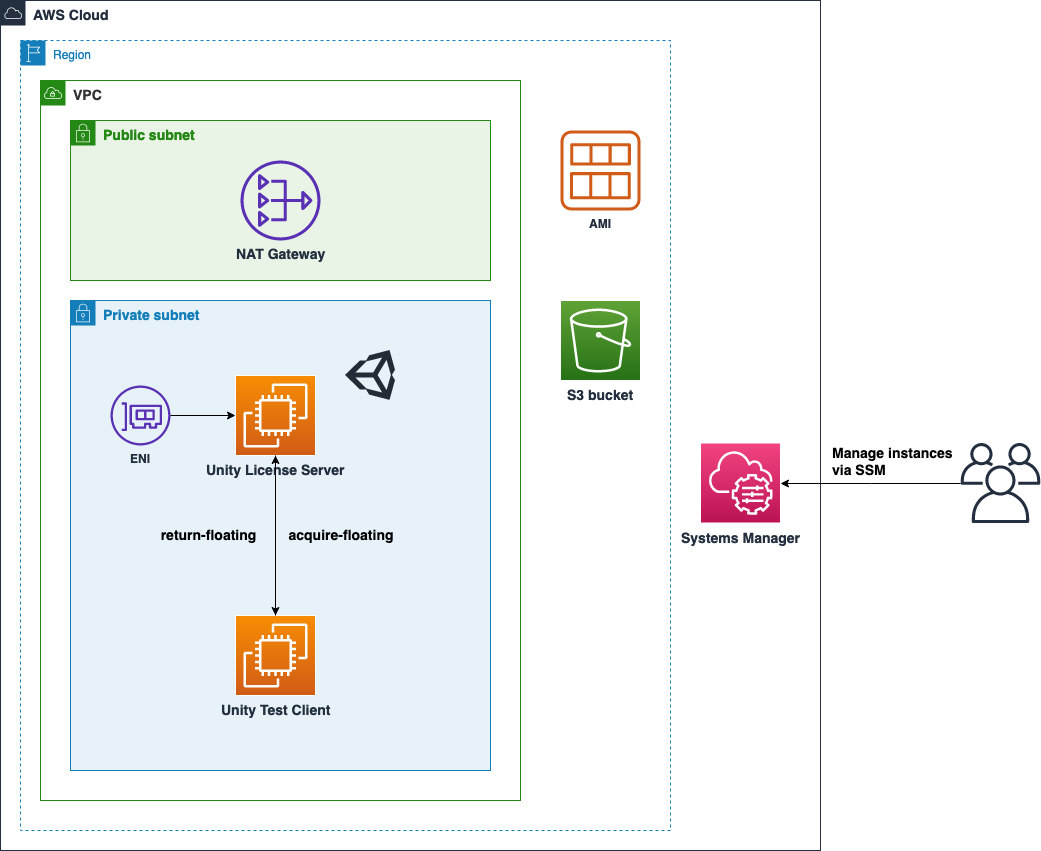
Task: Select the "acquire-floating" label
Action: tap(341, 535)
